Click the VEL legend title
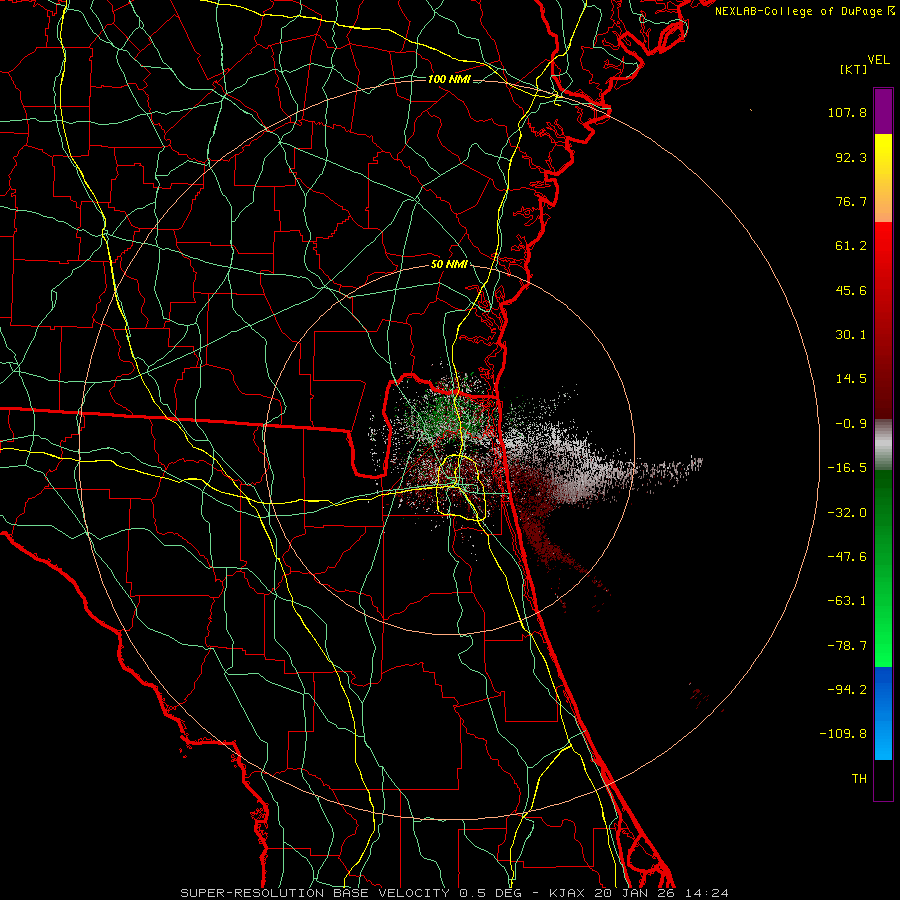This screenshot has width=900, height=900. [879, 60]
